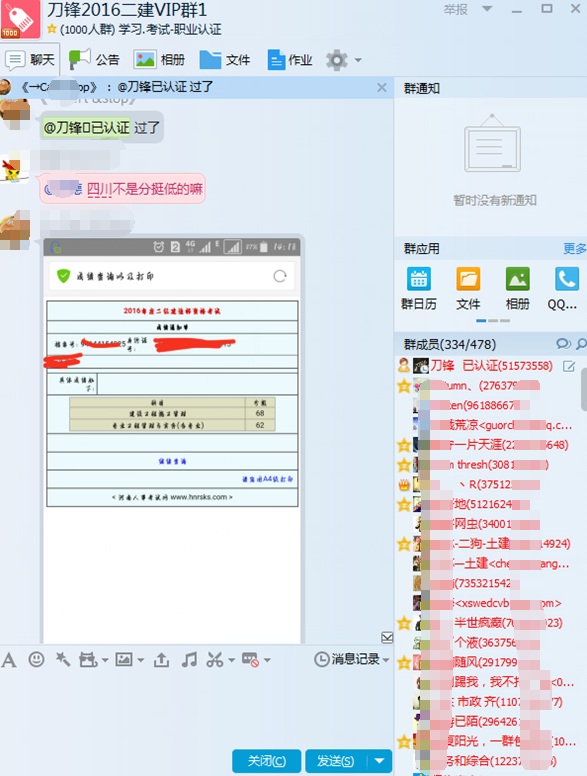Open the emoji smiley picker
Viewport: 587px width, 776px height.
(x=36, y=659)
